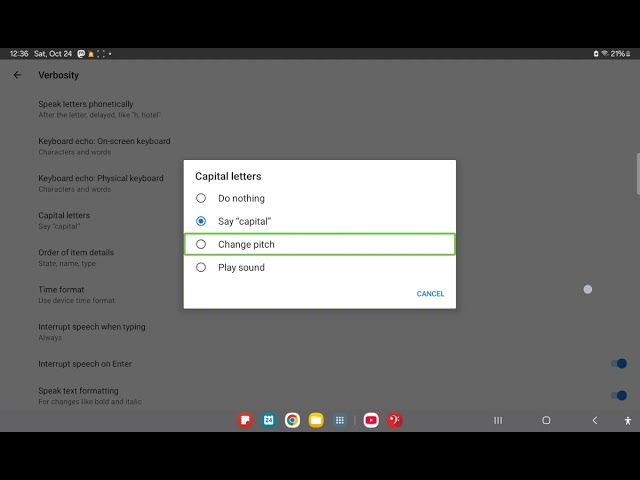The image size is (640, 480).
Task: Open 'Order of item details' setting
Action: [x=76, y=258]
